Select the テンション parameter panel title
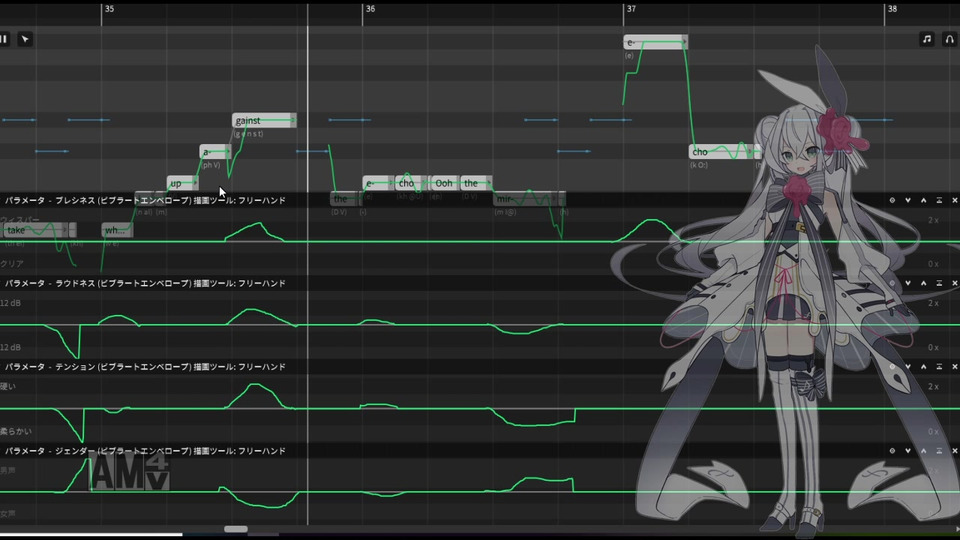 [x=145, y=367]
